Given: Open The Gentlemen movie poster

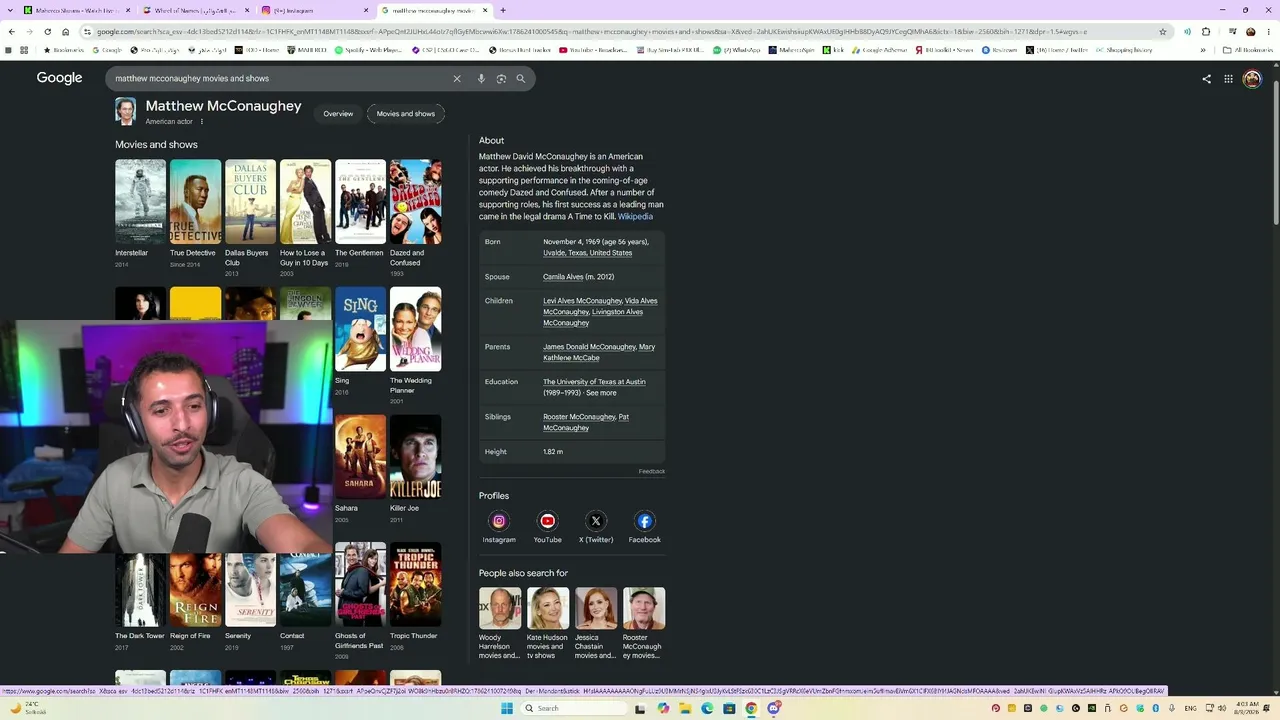Looking at the screenshot, I should [360, 202].
